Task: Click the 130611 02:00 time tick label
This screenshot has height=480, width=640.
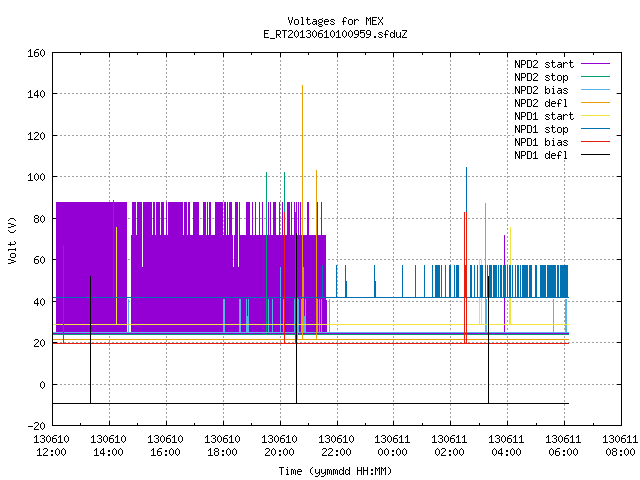Action: pyautogui.click(x=449, y=446)
